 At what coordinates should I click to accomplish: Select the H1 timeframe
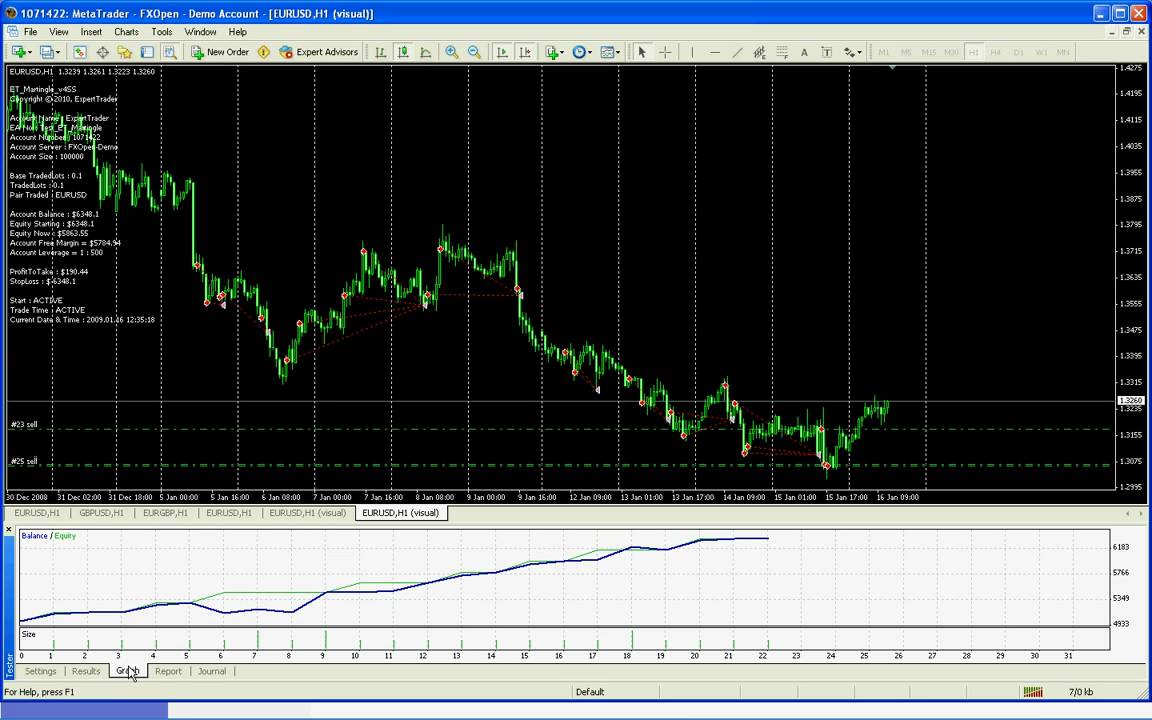pos(973,52)
